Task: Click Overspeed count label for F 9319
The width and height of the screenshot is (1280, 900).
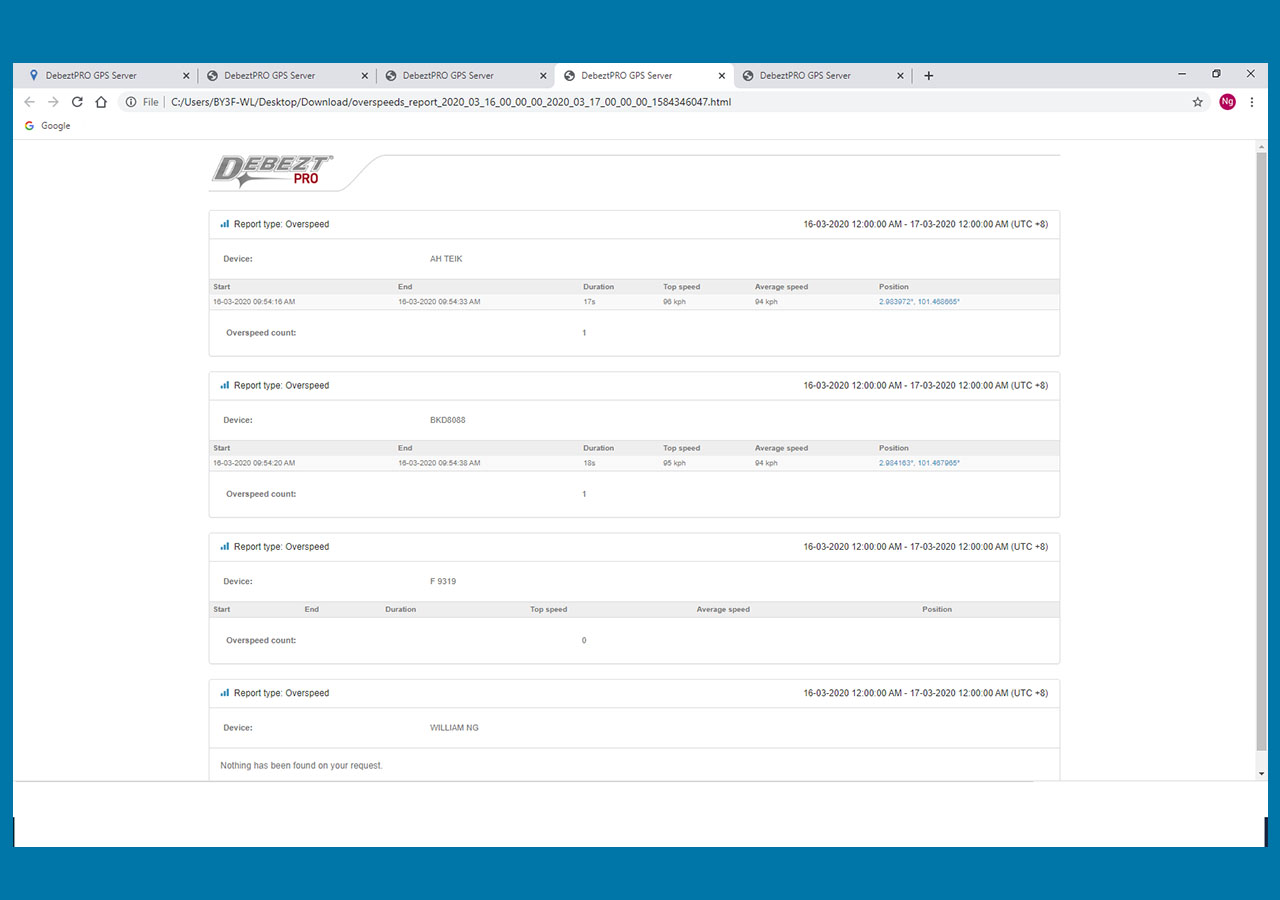Action: (261, 640)
